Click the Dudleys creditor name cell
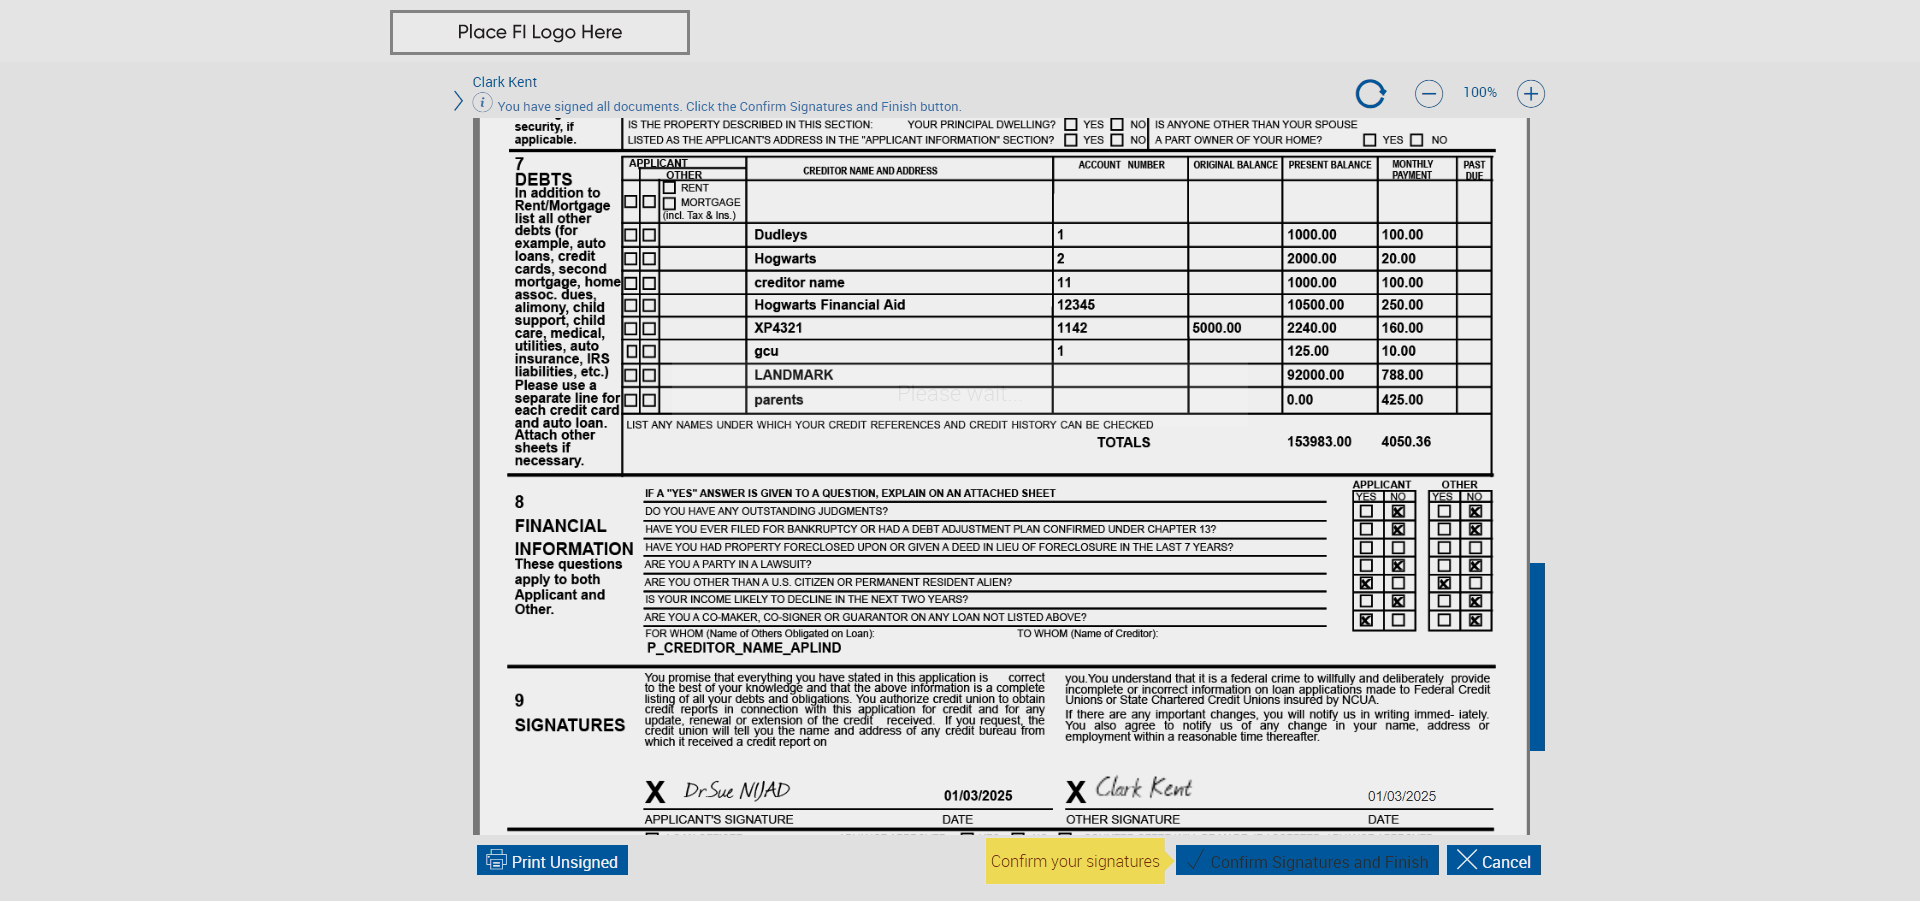The height and width of the screenshot is (901, 1920). pyautogui.click(x=900, y=235)
